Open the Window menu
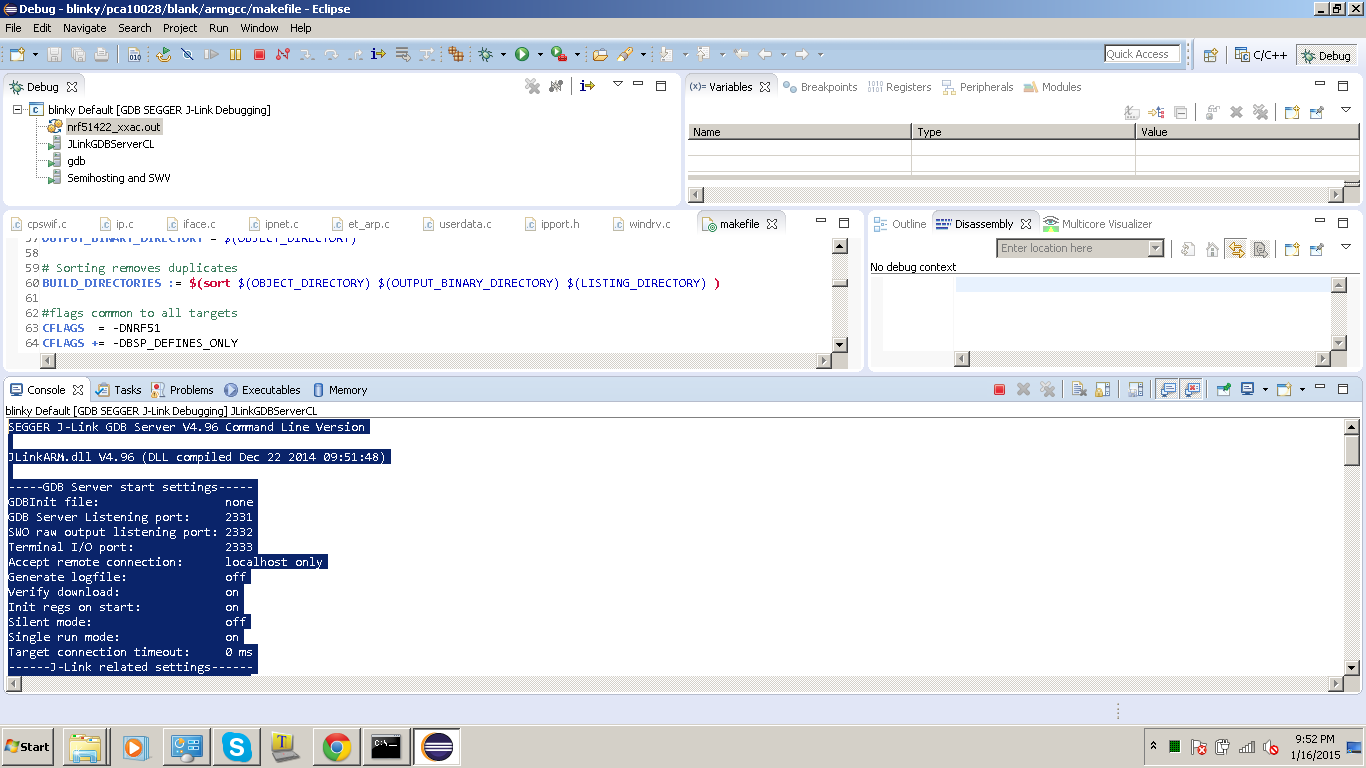Screen dimensions: 1366x768 pos(260,28)
